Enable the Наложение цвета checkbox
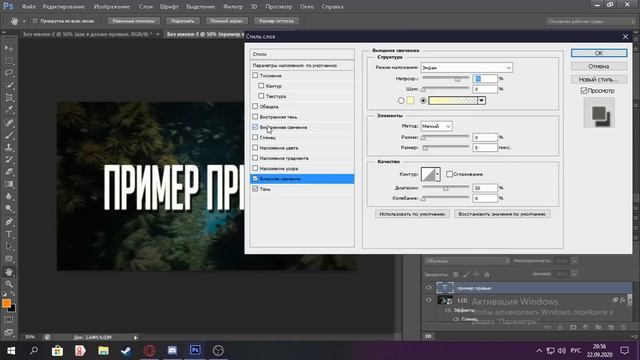This screenshot has height=360, width=640. [x=255, y=147]
